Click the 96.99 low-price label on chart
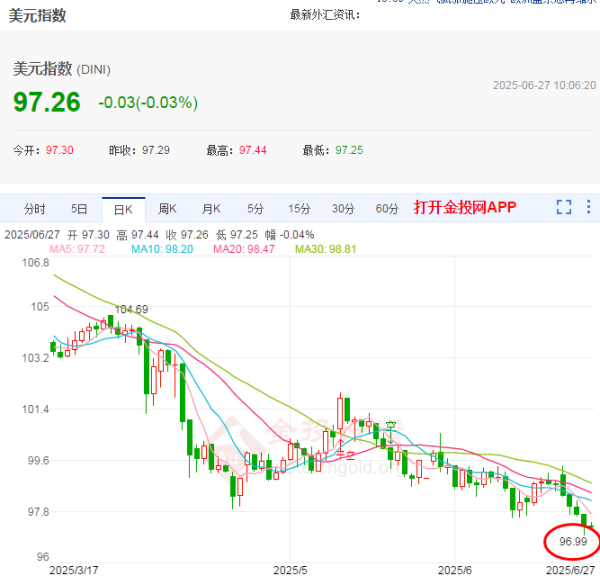Image resolution: width=600 pixels, height=576 pixels. click(573, 542)
